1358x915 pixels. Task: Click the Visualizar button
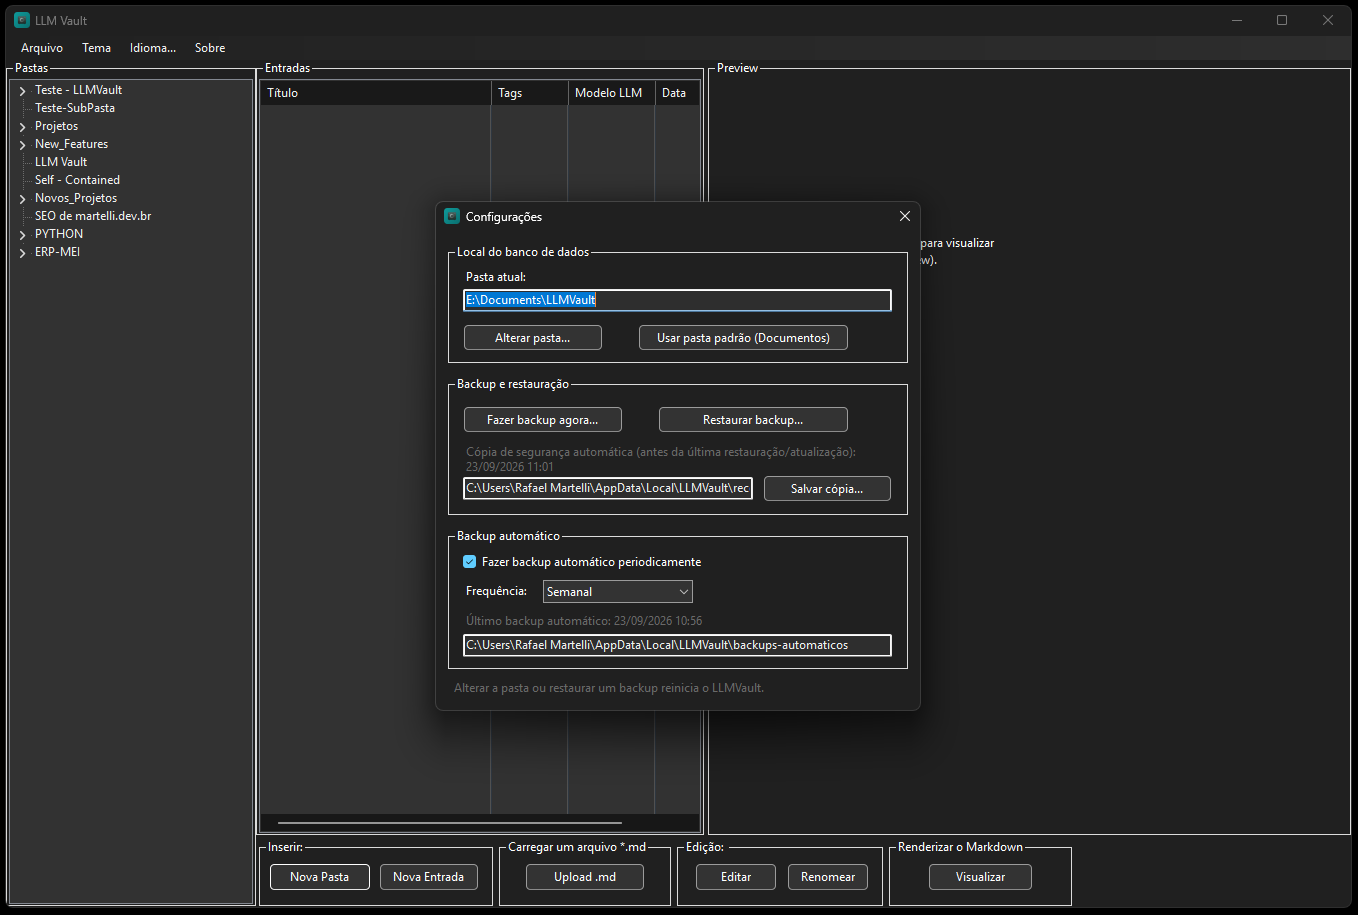click(x=980, y=877)
